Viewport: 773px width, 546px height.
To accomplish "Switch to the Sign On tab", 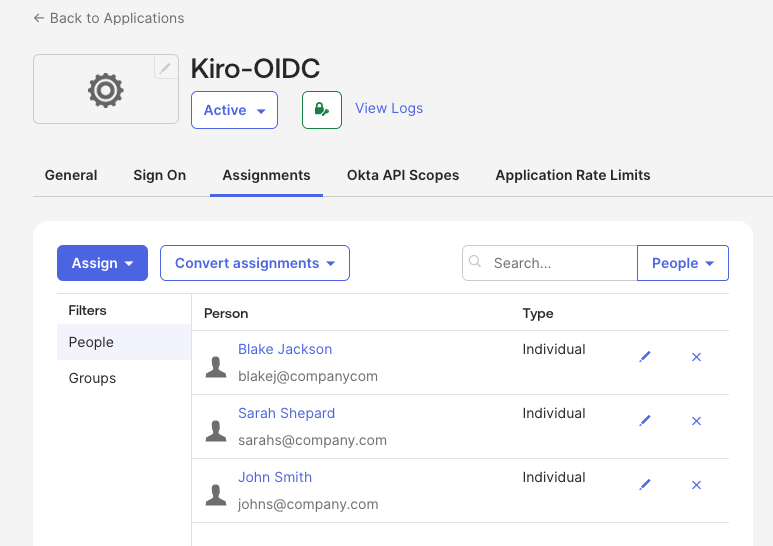I will [x=160, y=175].
